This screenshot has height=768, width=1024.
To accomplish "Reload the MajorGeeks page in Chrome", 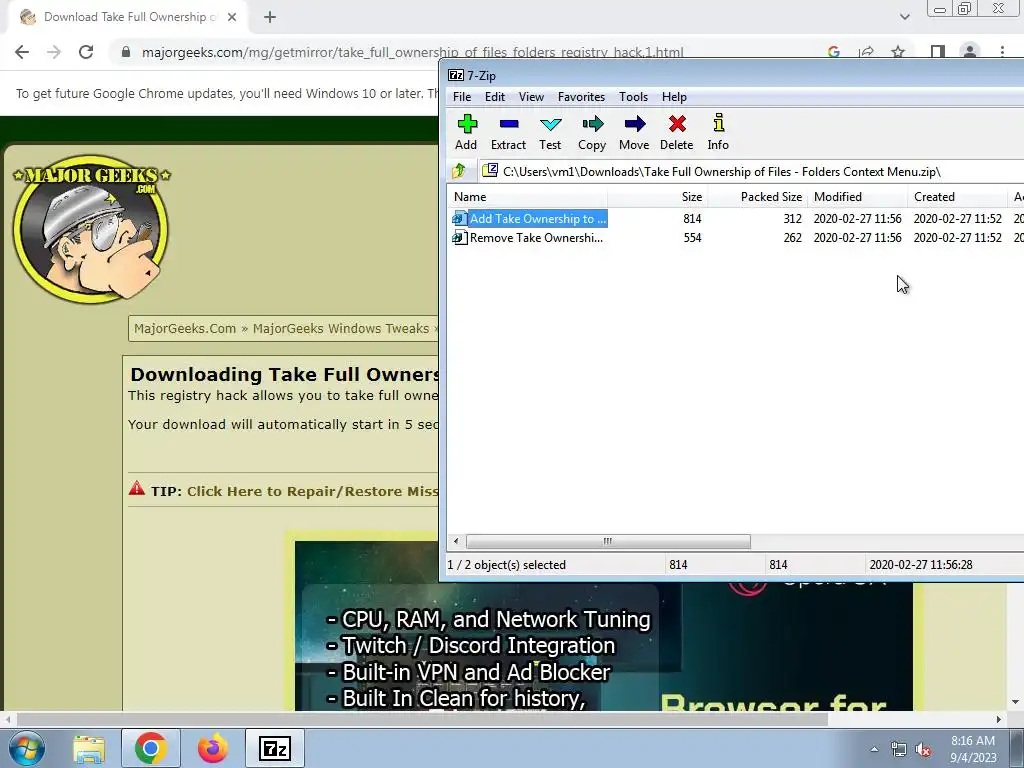I will [86, 52].
